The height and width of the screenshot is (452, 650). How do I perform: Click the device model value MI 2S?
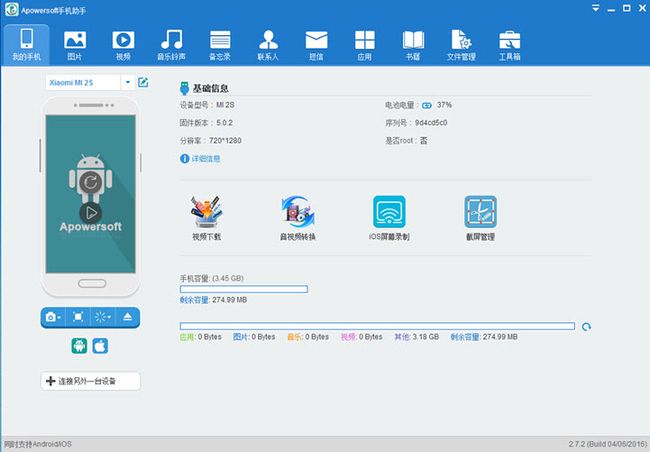pos(225,105)
